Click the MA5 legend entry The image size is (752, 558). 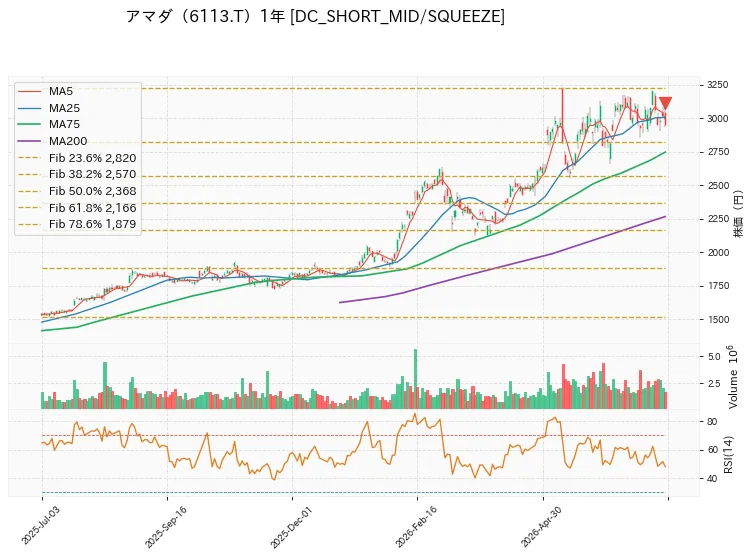click(x=45, y=91)
